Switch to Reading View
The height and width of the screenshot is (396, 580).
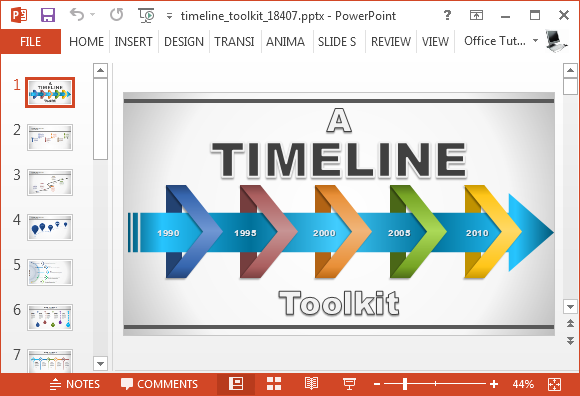[311, 384]
